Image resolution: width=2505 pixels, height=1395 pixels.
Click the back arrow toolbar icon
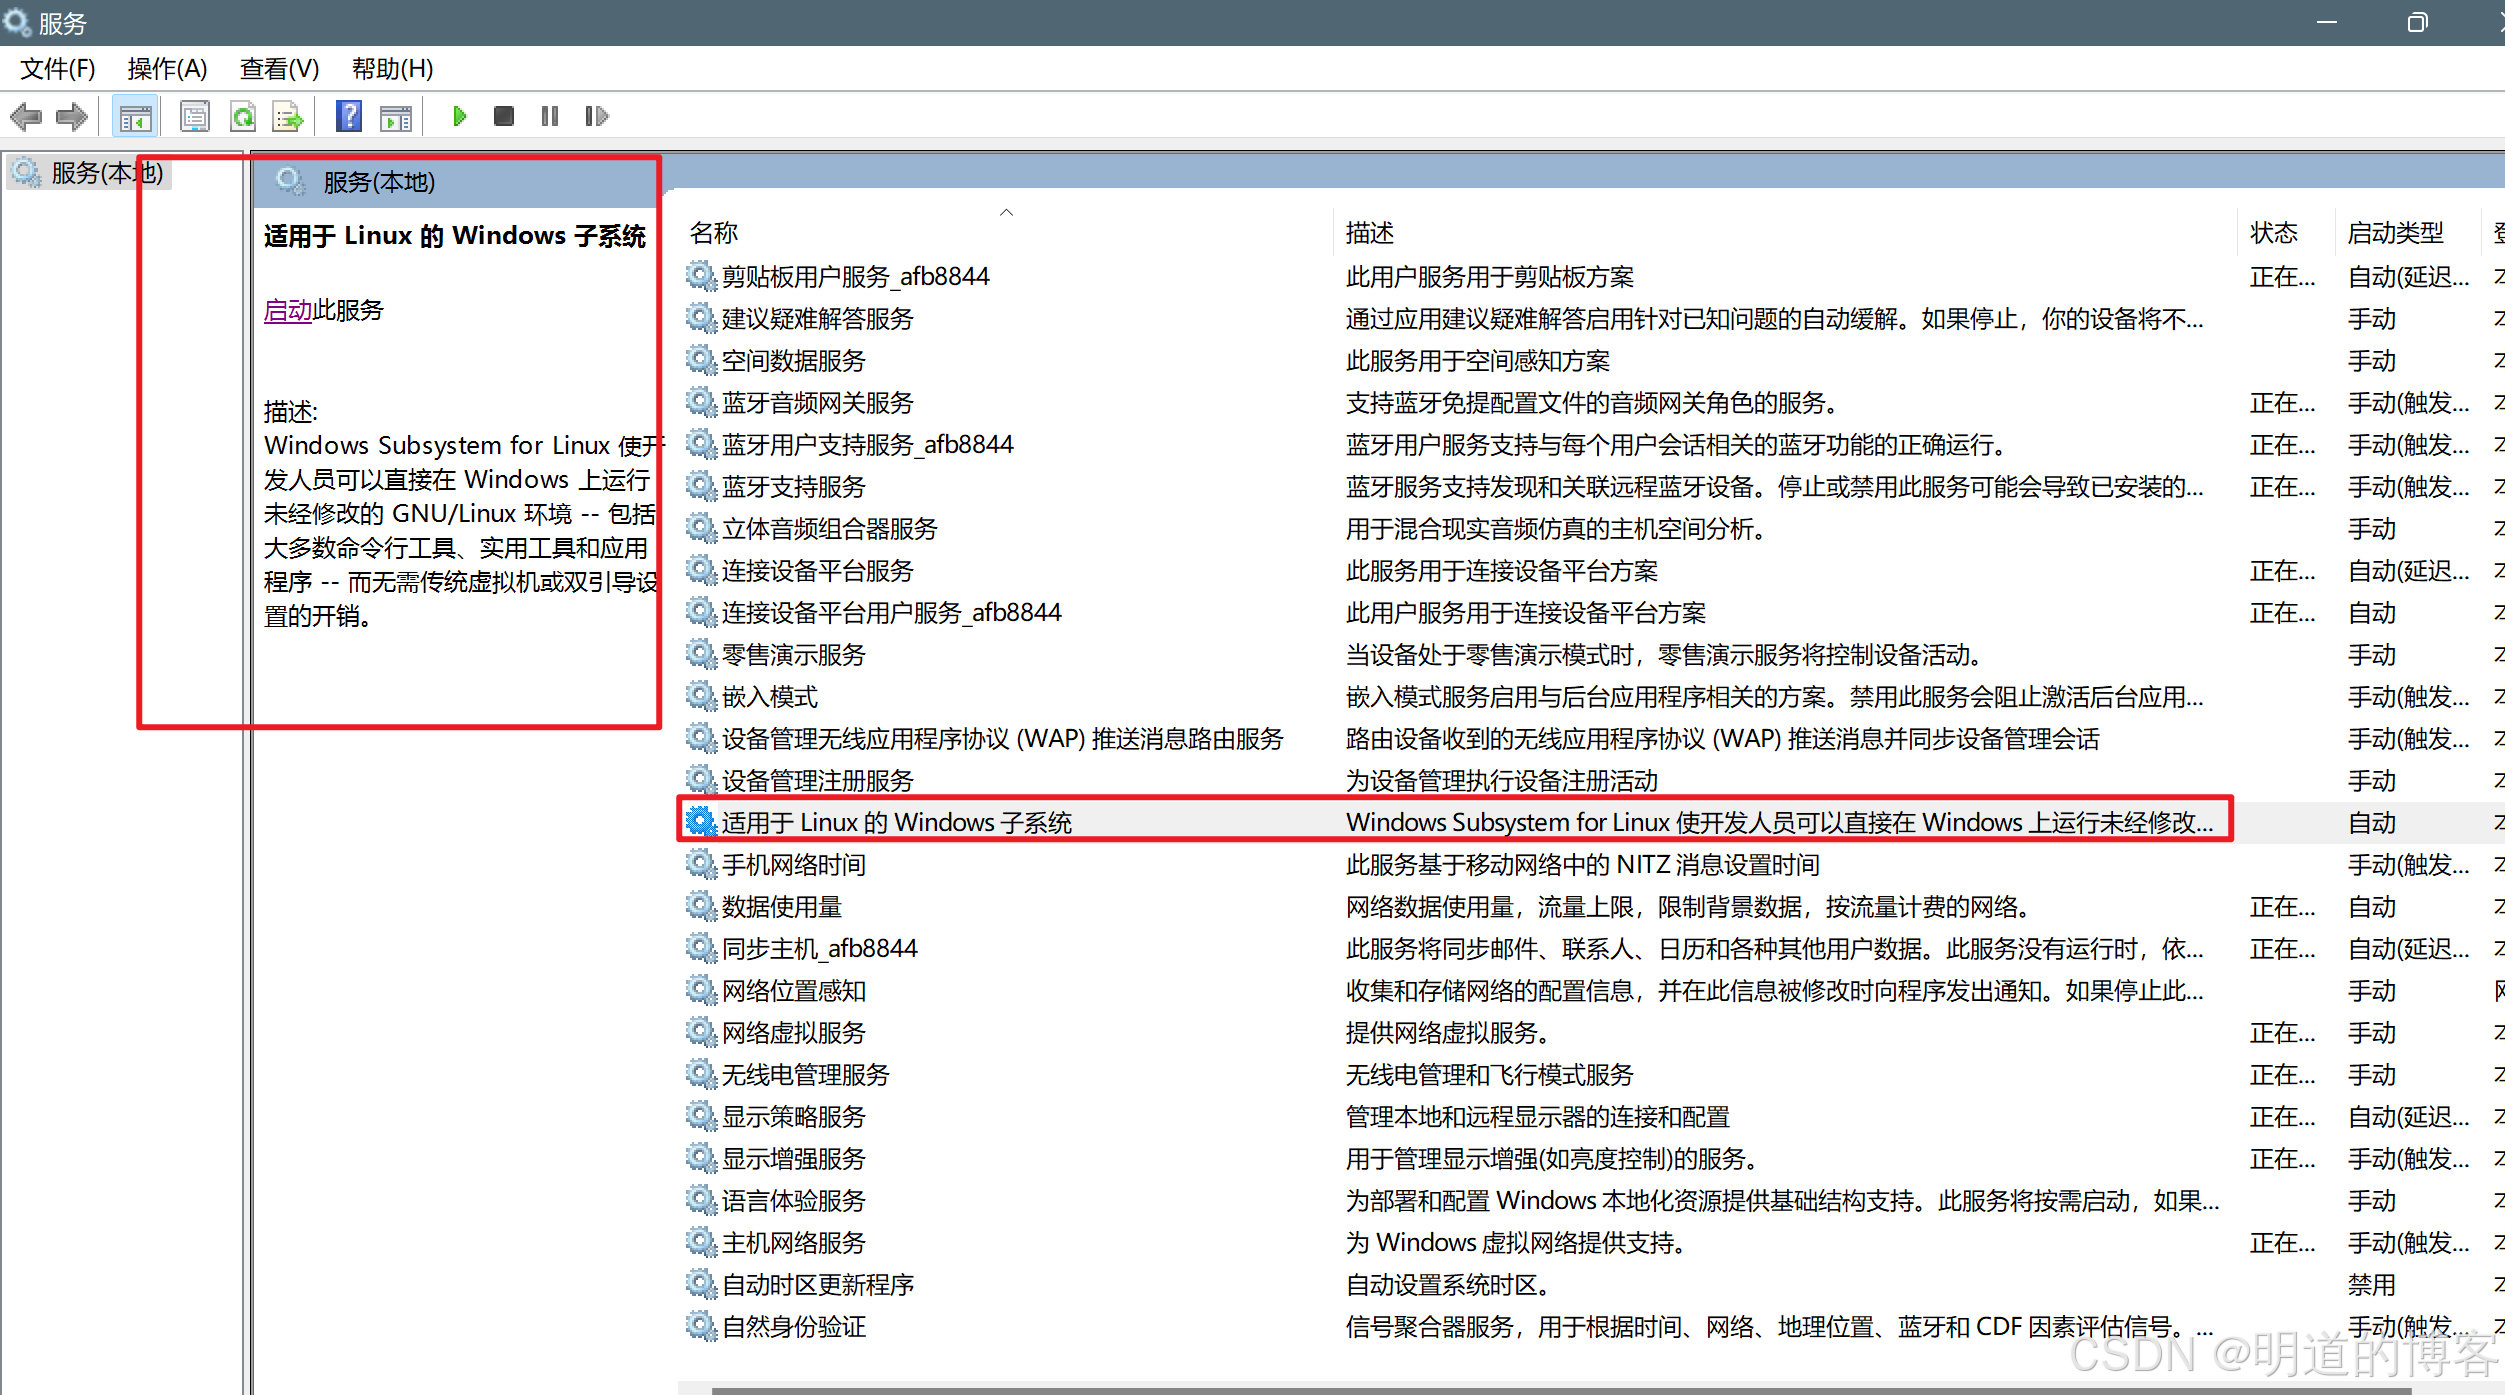(26, 117)
